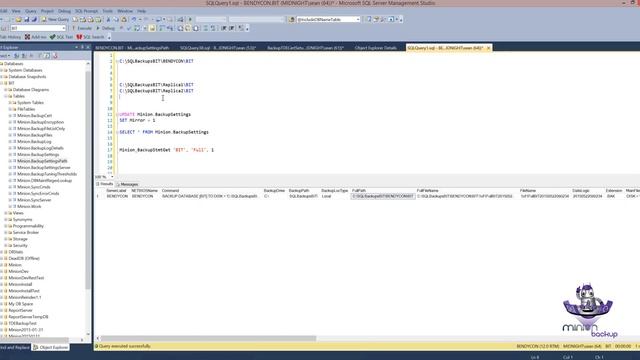Click the Parse checkmark icon
This screenshot has height=360, width=640.
[x=129, y=28]
